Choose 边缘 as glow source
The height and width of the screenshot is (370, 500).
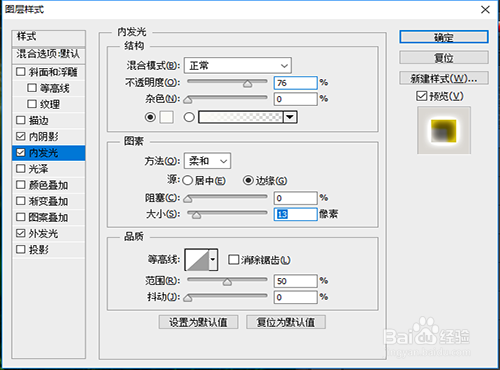click(x=248, y=180)
